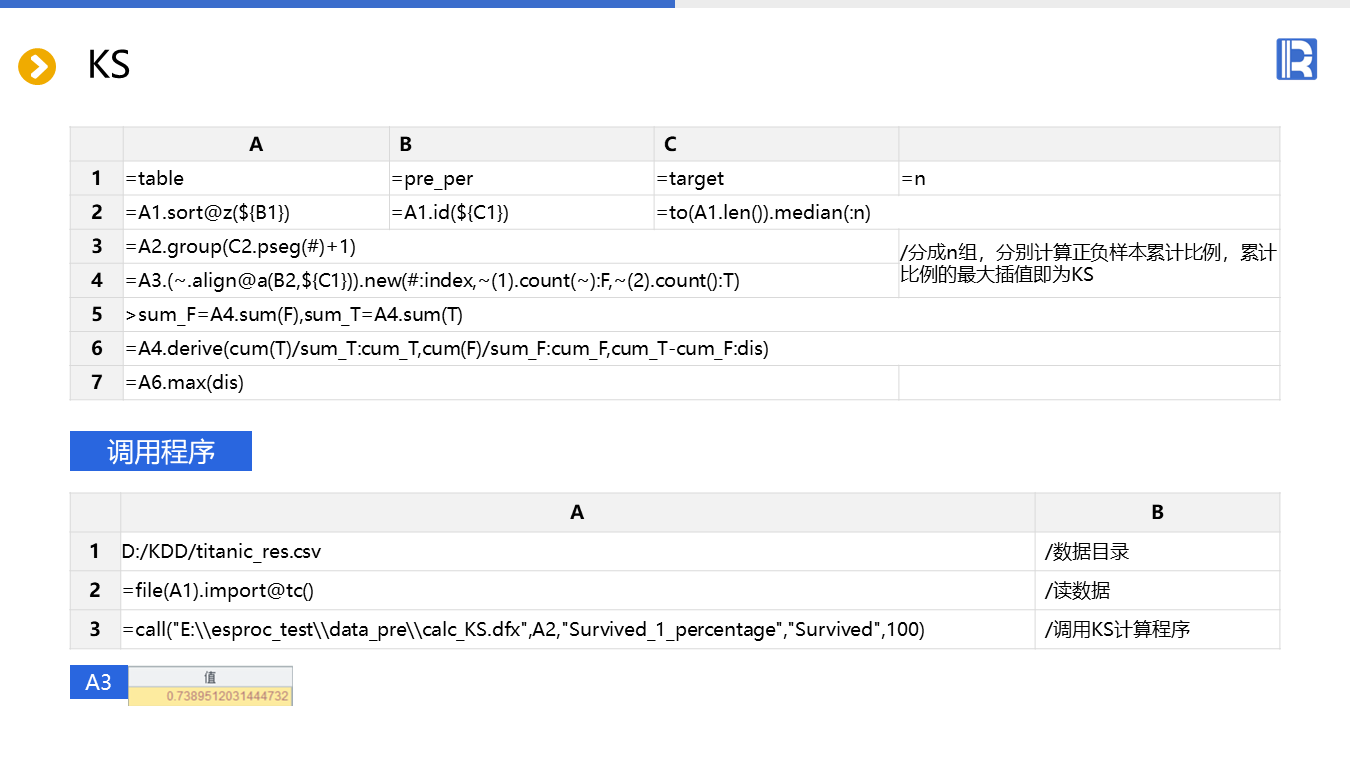
Task: Click row header 7 in the top table
Action: click(x=97, y=383)
